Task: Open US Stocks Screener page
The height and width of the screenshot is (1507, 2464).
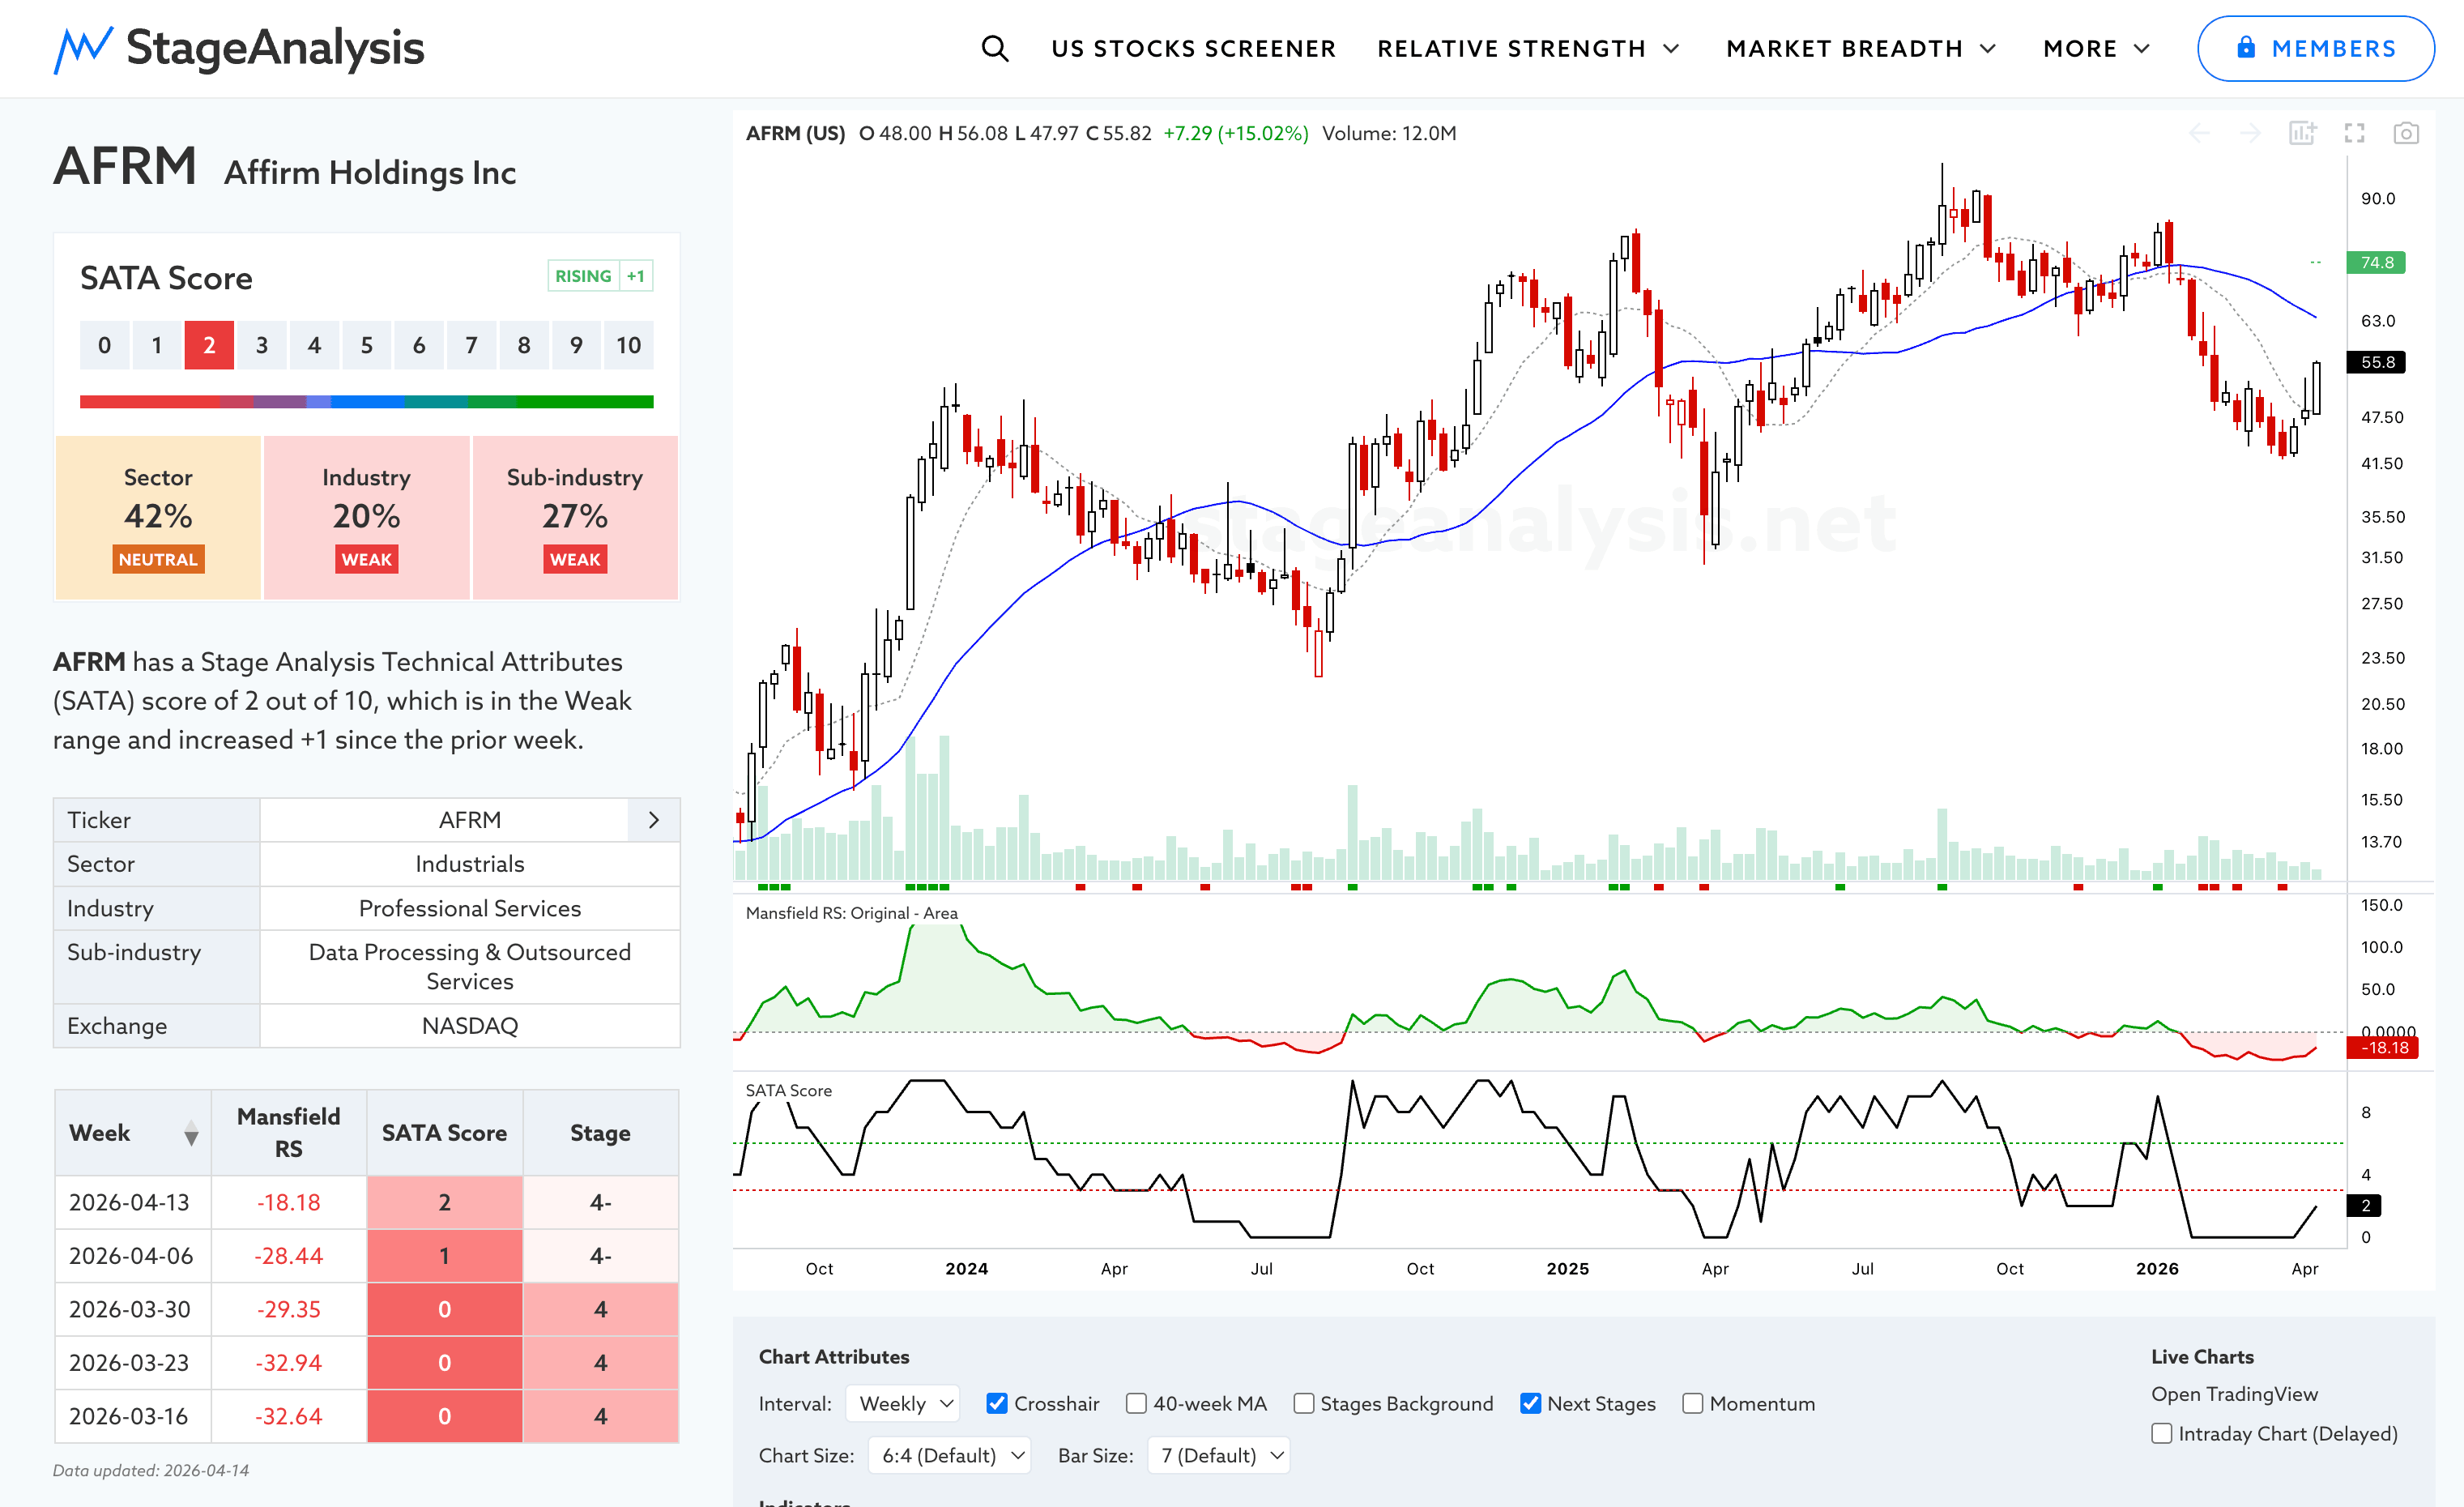Action: (1193, 48)
